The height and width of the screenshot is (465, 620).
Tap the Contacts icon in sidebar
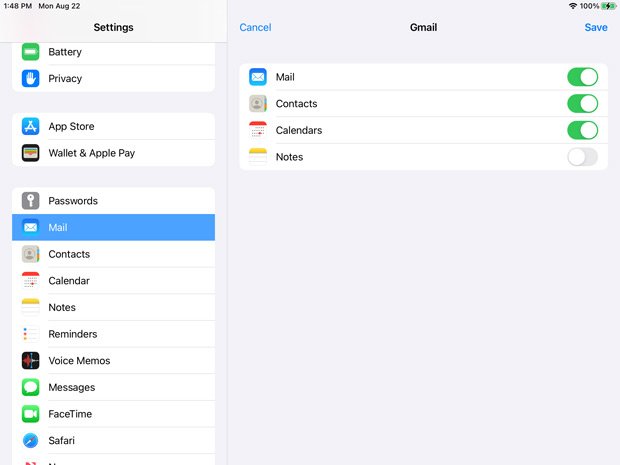click(x=30, y=254)
